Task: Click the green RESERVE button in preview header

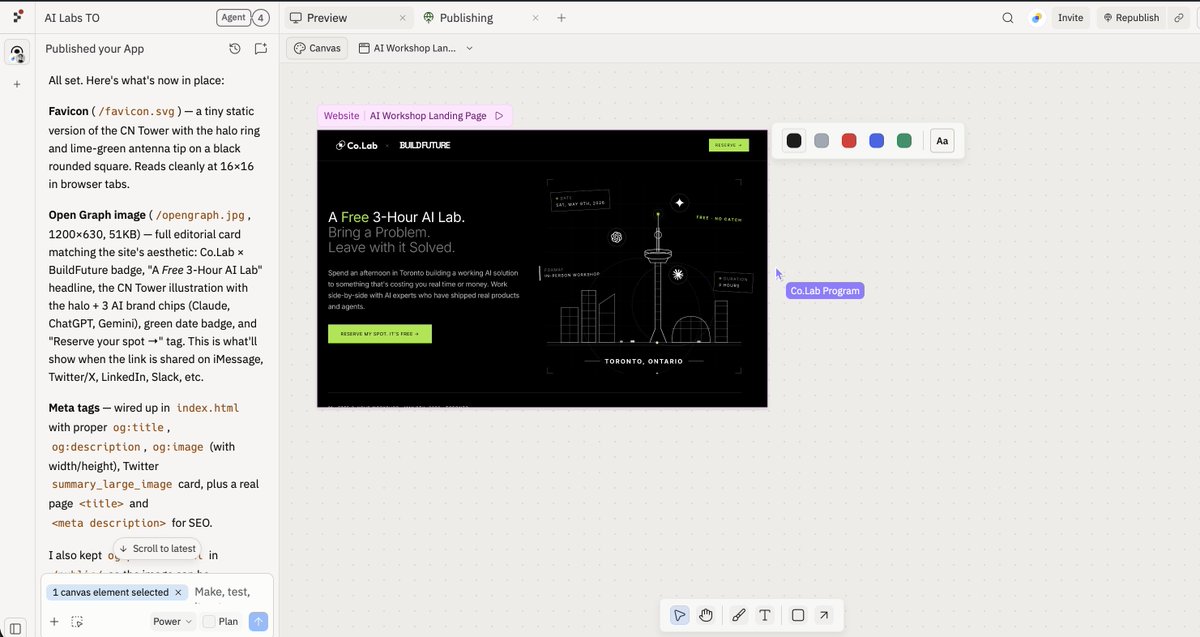Action: (729, 145)
